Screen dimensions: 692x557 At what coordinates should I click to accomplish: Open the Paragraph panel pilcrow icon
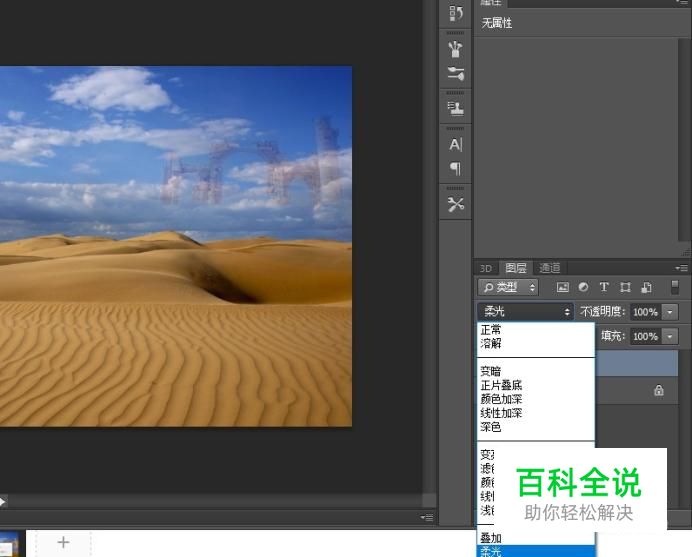[x=455, y=168]
